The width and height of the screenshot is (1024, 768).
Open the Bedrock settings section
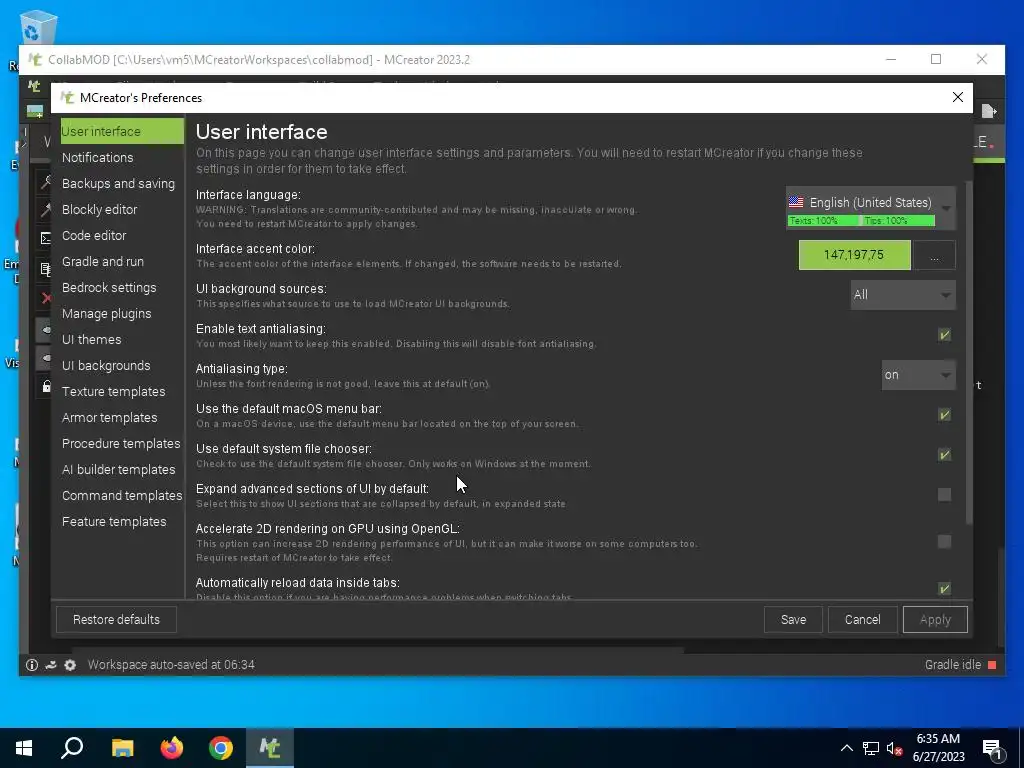click(109, 288)
